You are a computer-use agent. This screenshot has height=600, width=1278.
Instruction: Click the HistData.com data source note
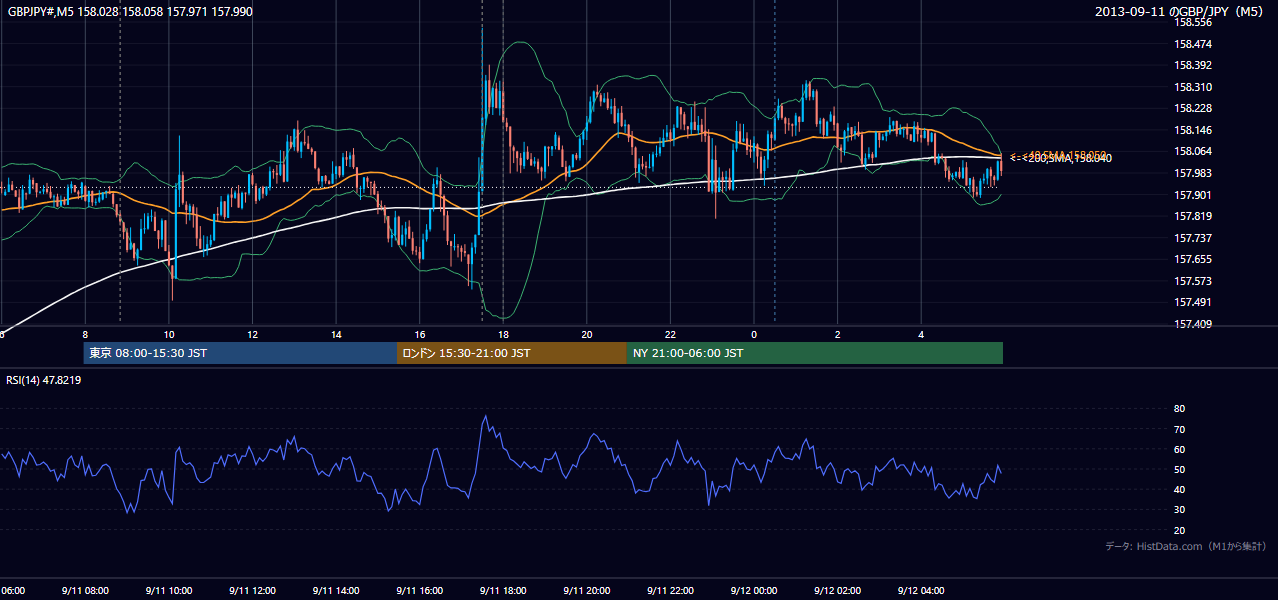click(1186, 546)
